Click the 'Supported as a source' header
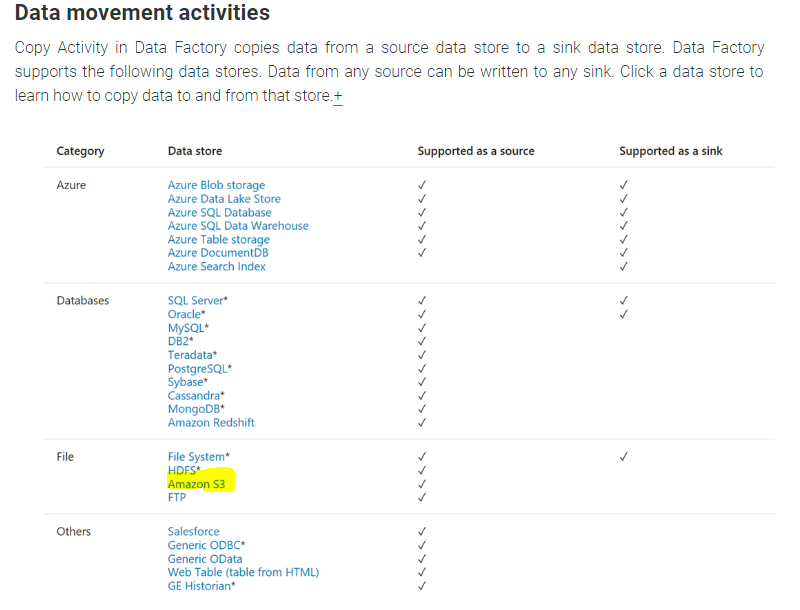 476,151
